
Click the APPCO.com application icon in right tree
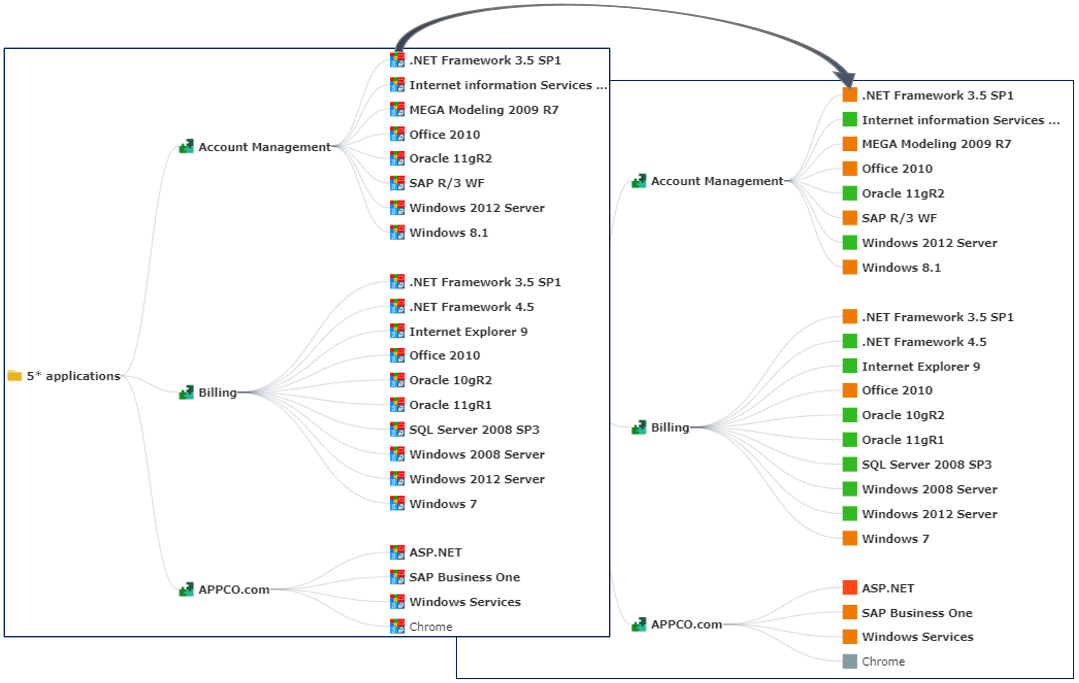point(639,624)
